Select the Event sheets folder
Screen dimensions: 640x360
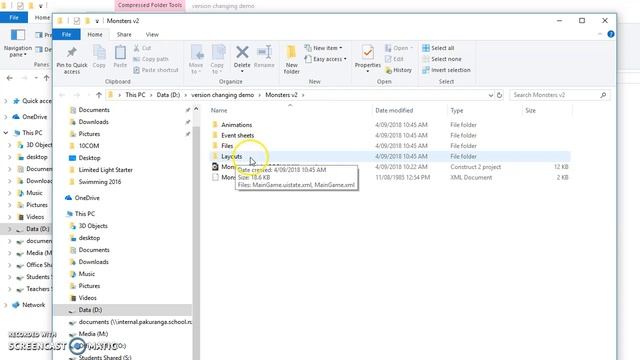tap(237, 136)
